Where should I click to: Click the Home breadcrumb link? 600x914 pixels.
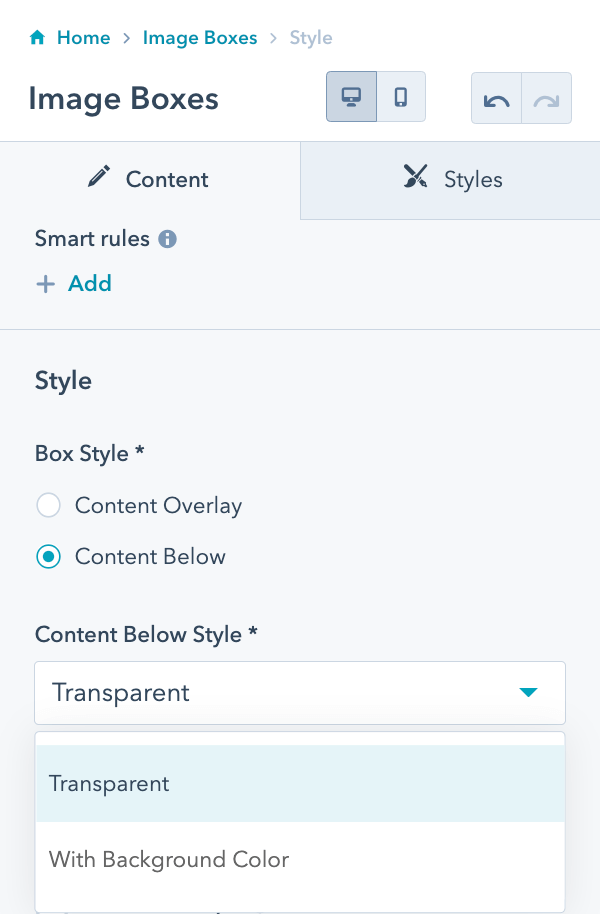click(83, 38)
